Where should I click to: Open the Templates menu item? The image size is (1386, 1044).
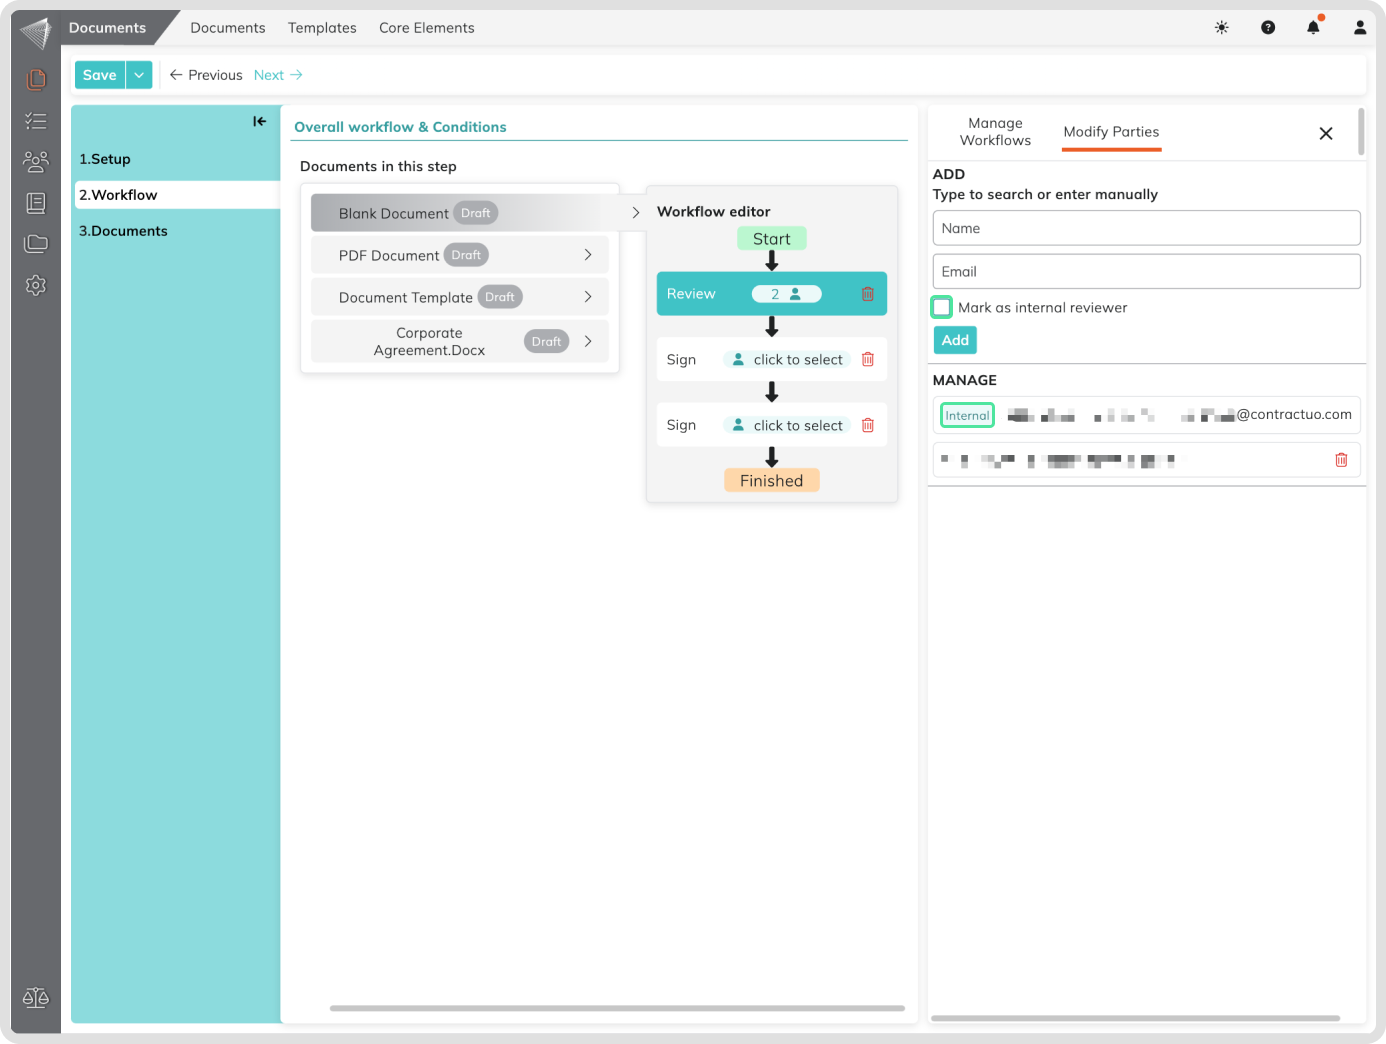(322, 28)
